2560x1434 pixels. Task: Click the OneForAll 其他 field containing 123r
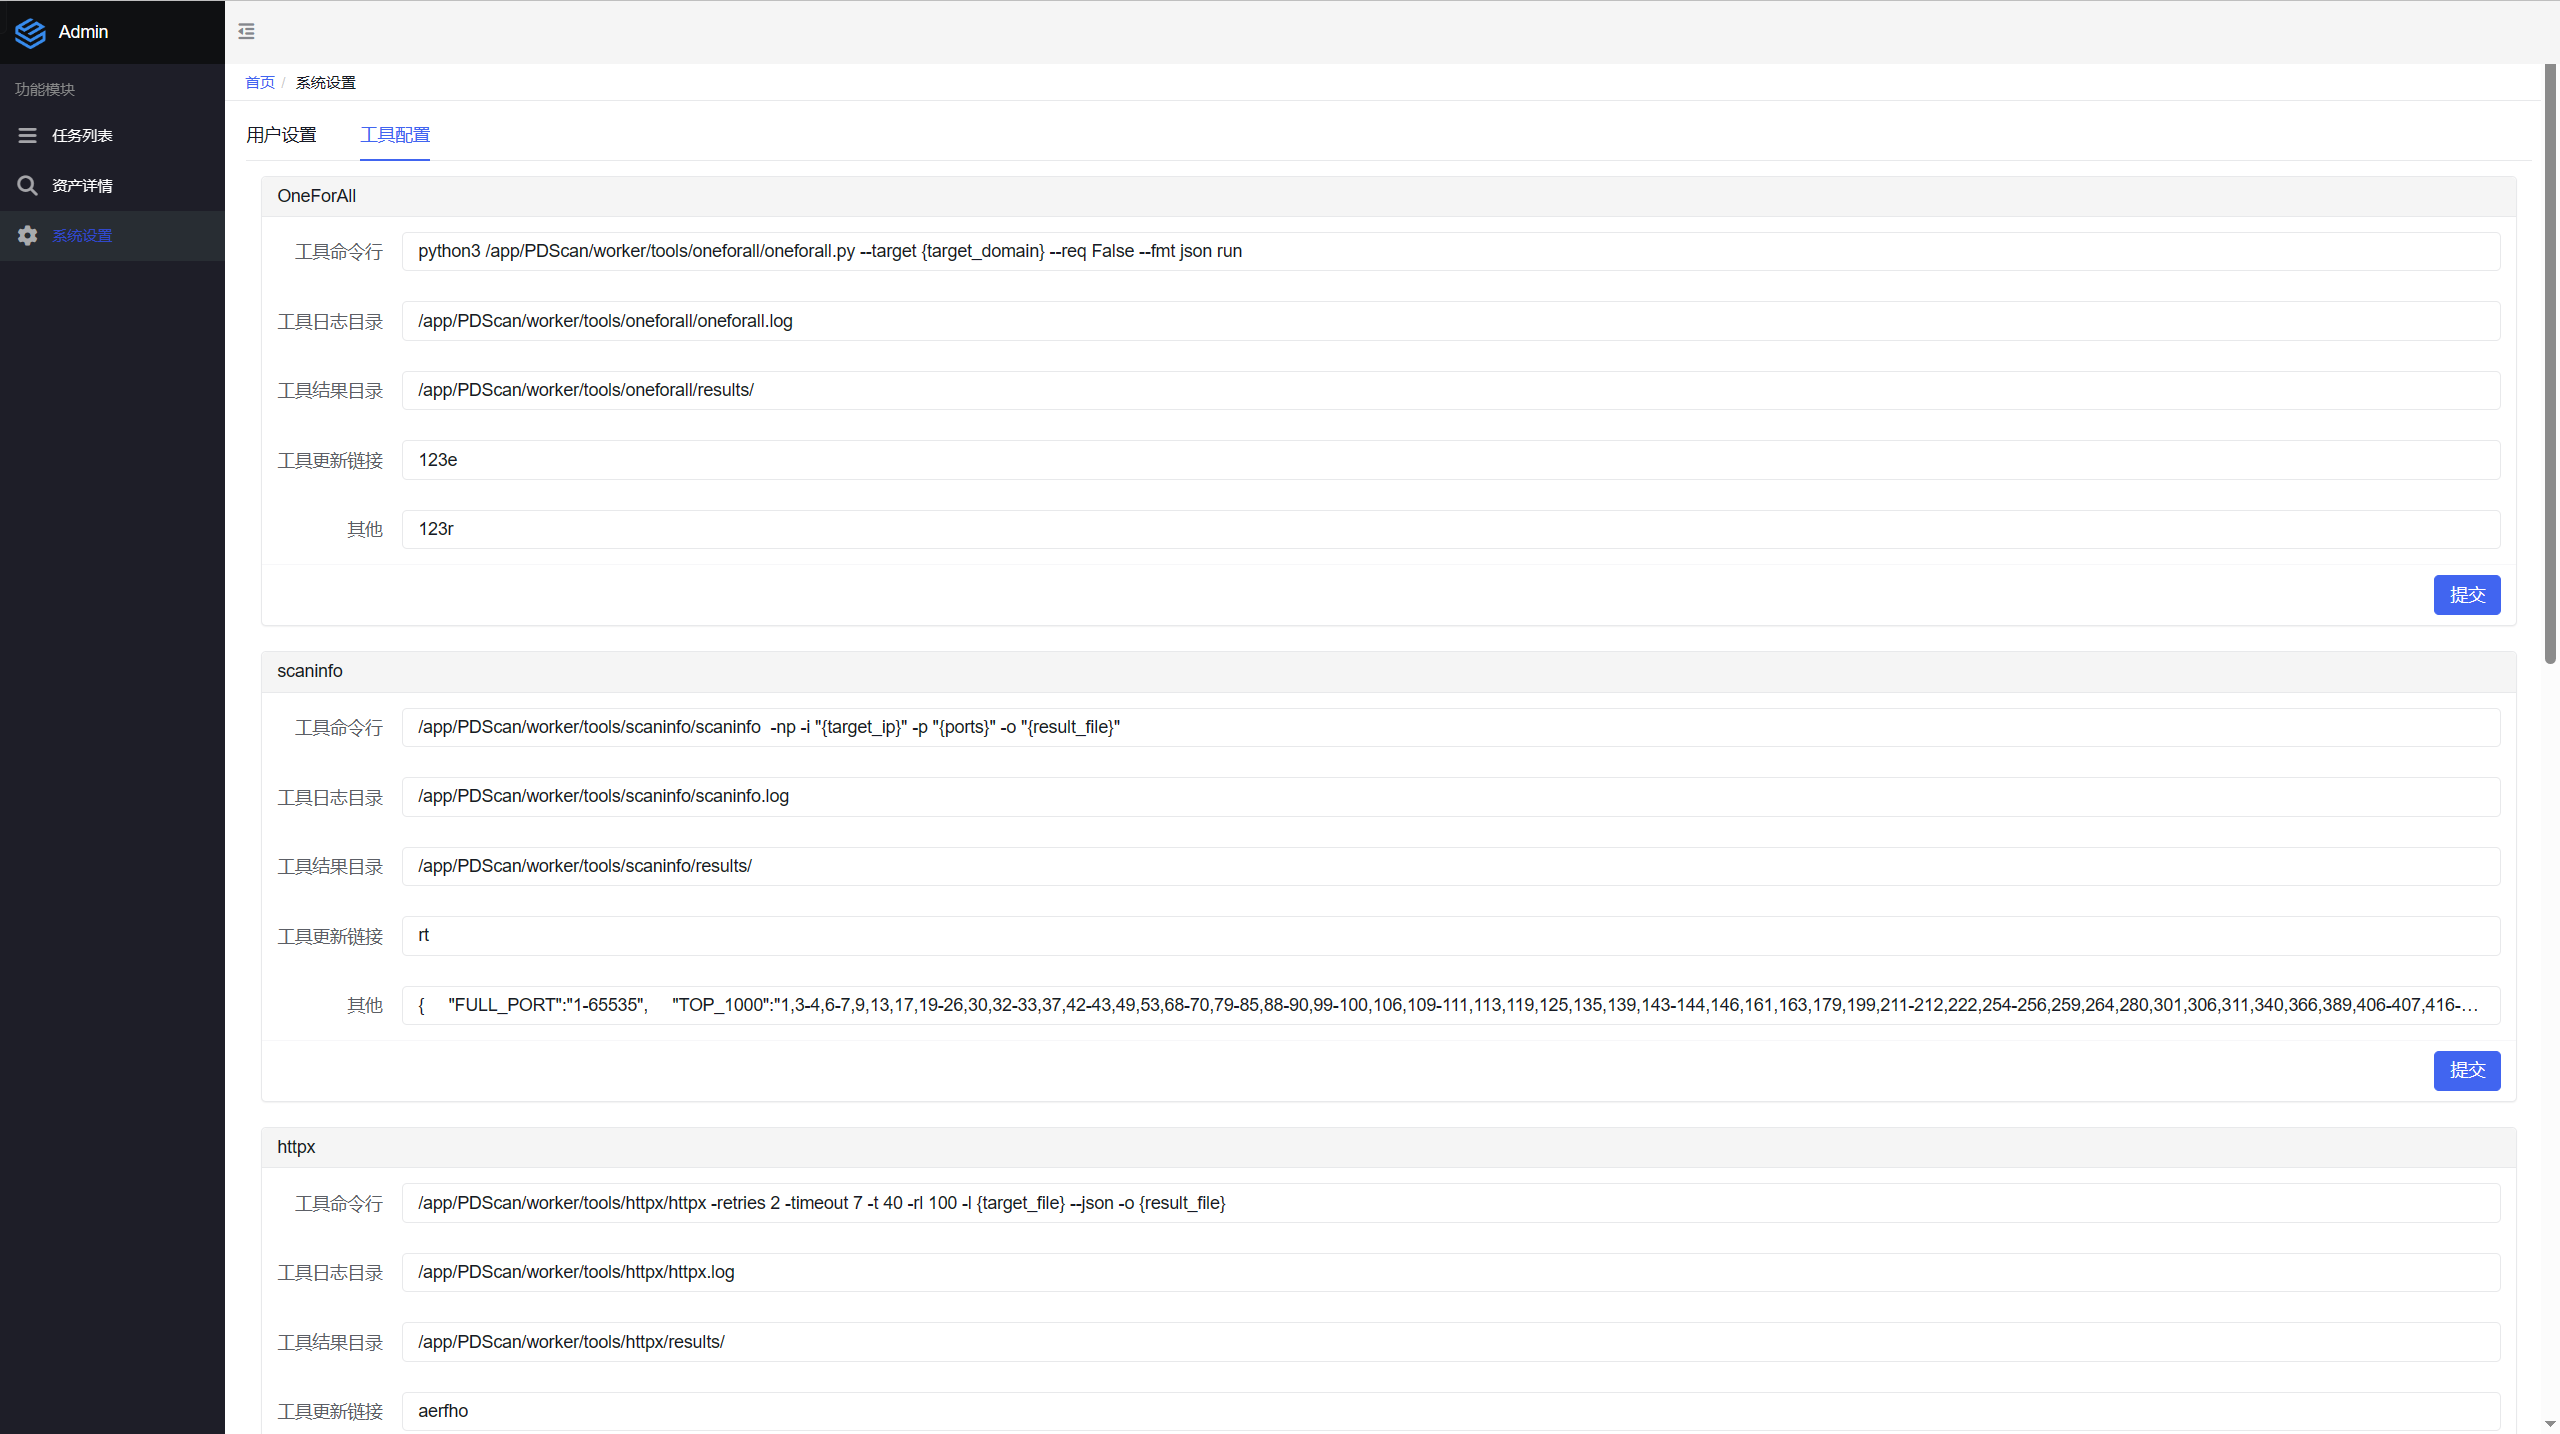coord(1450,530)
